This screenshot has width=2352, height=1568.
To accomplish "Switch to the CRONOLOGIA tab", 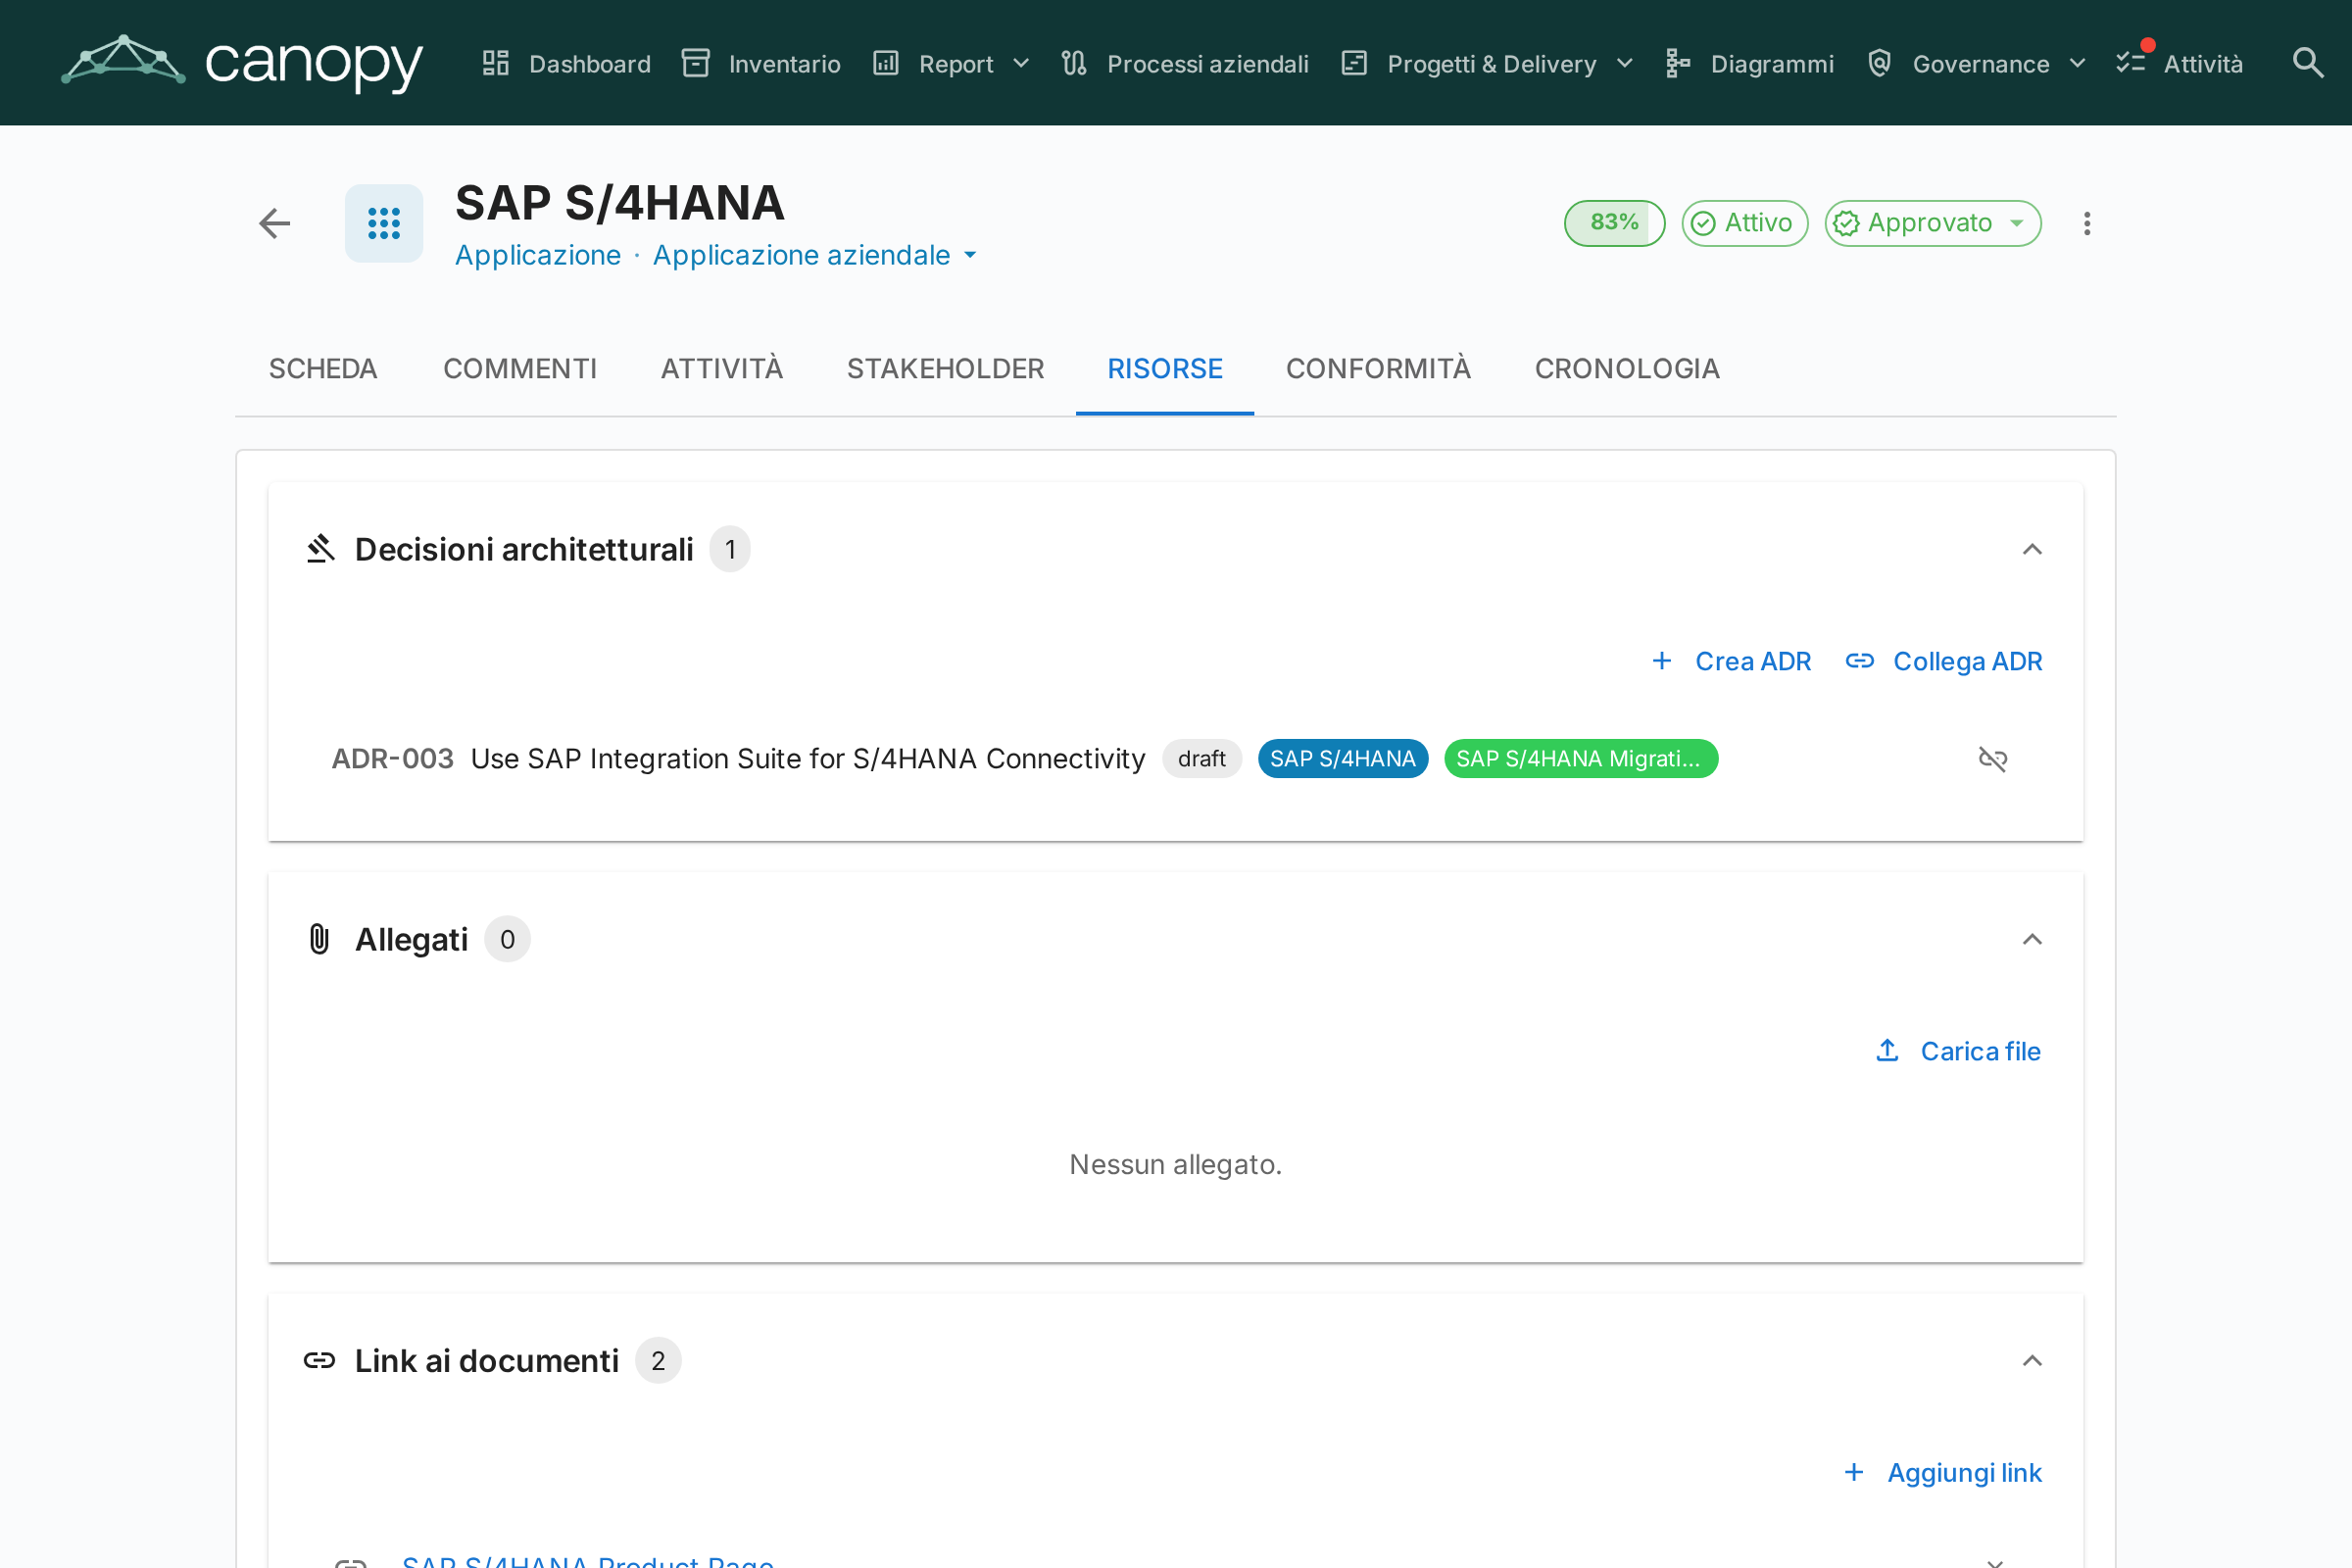I will pyautogui.click(x=1627, y=369).
